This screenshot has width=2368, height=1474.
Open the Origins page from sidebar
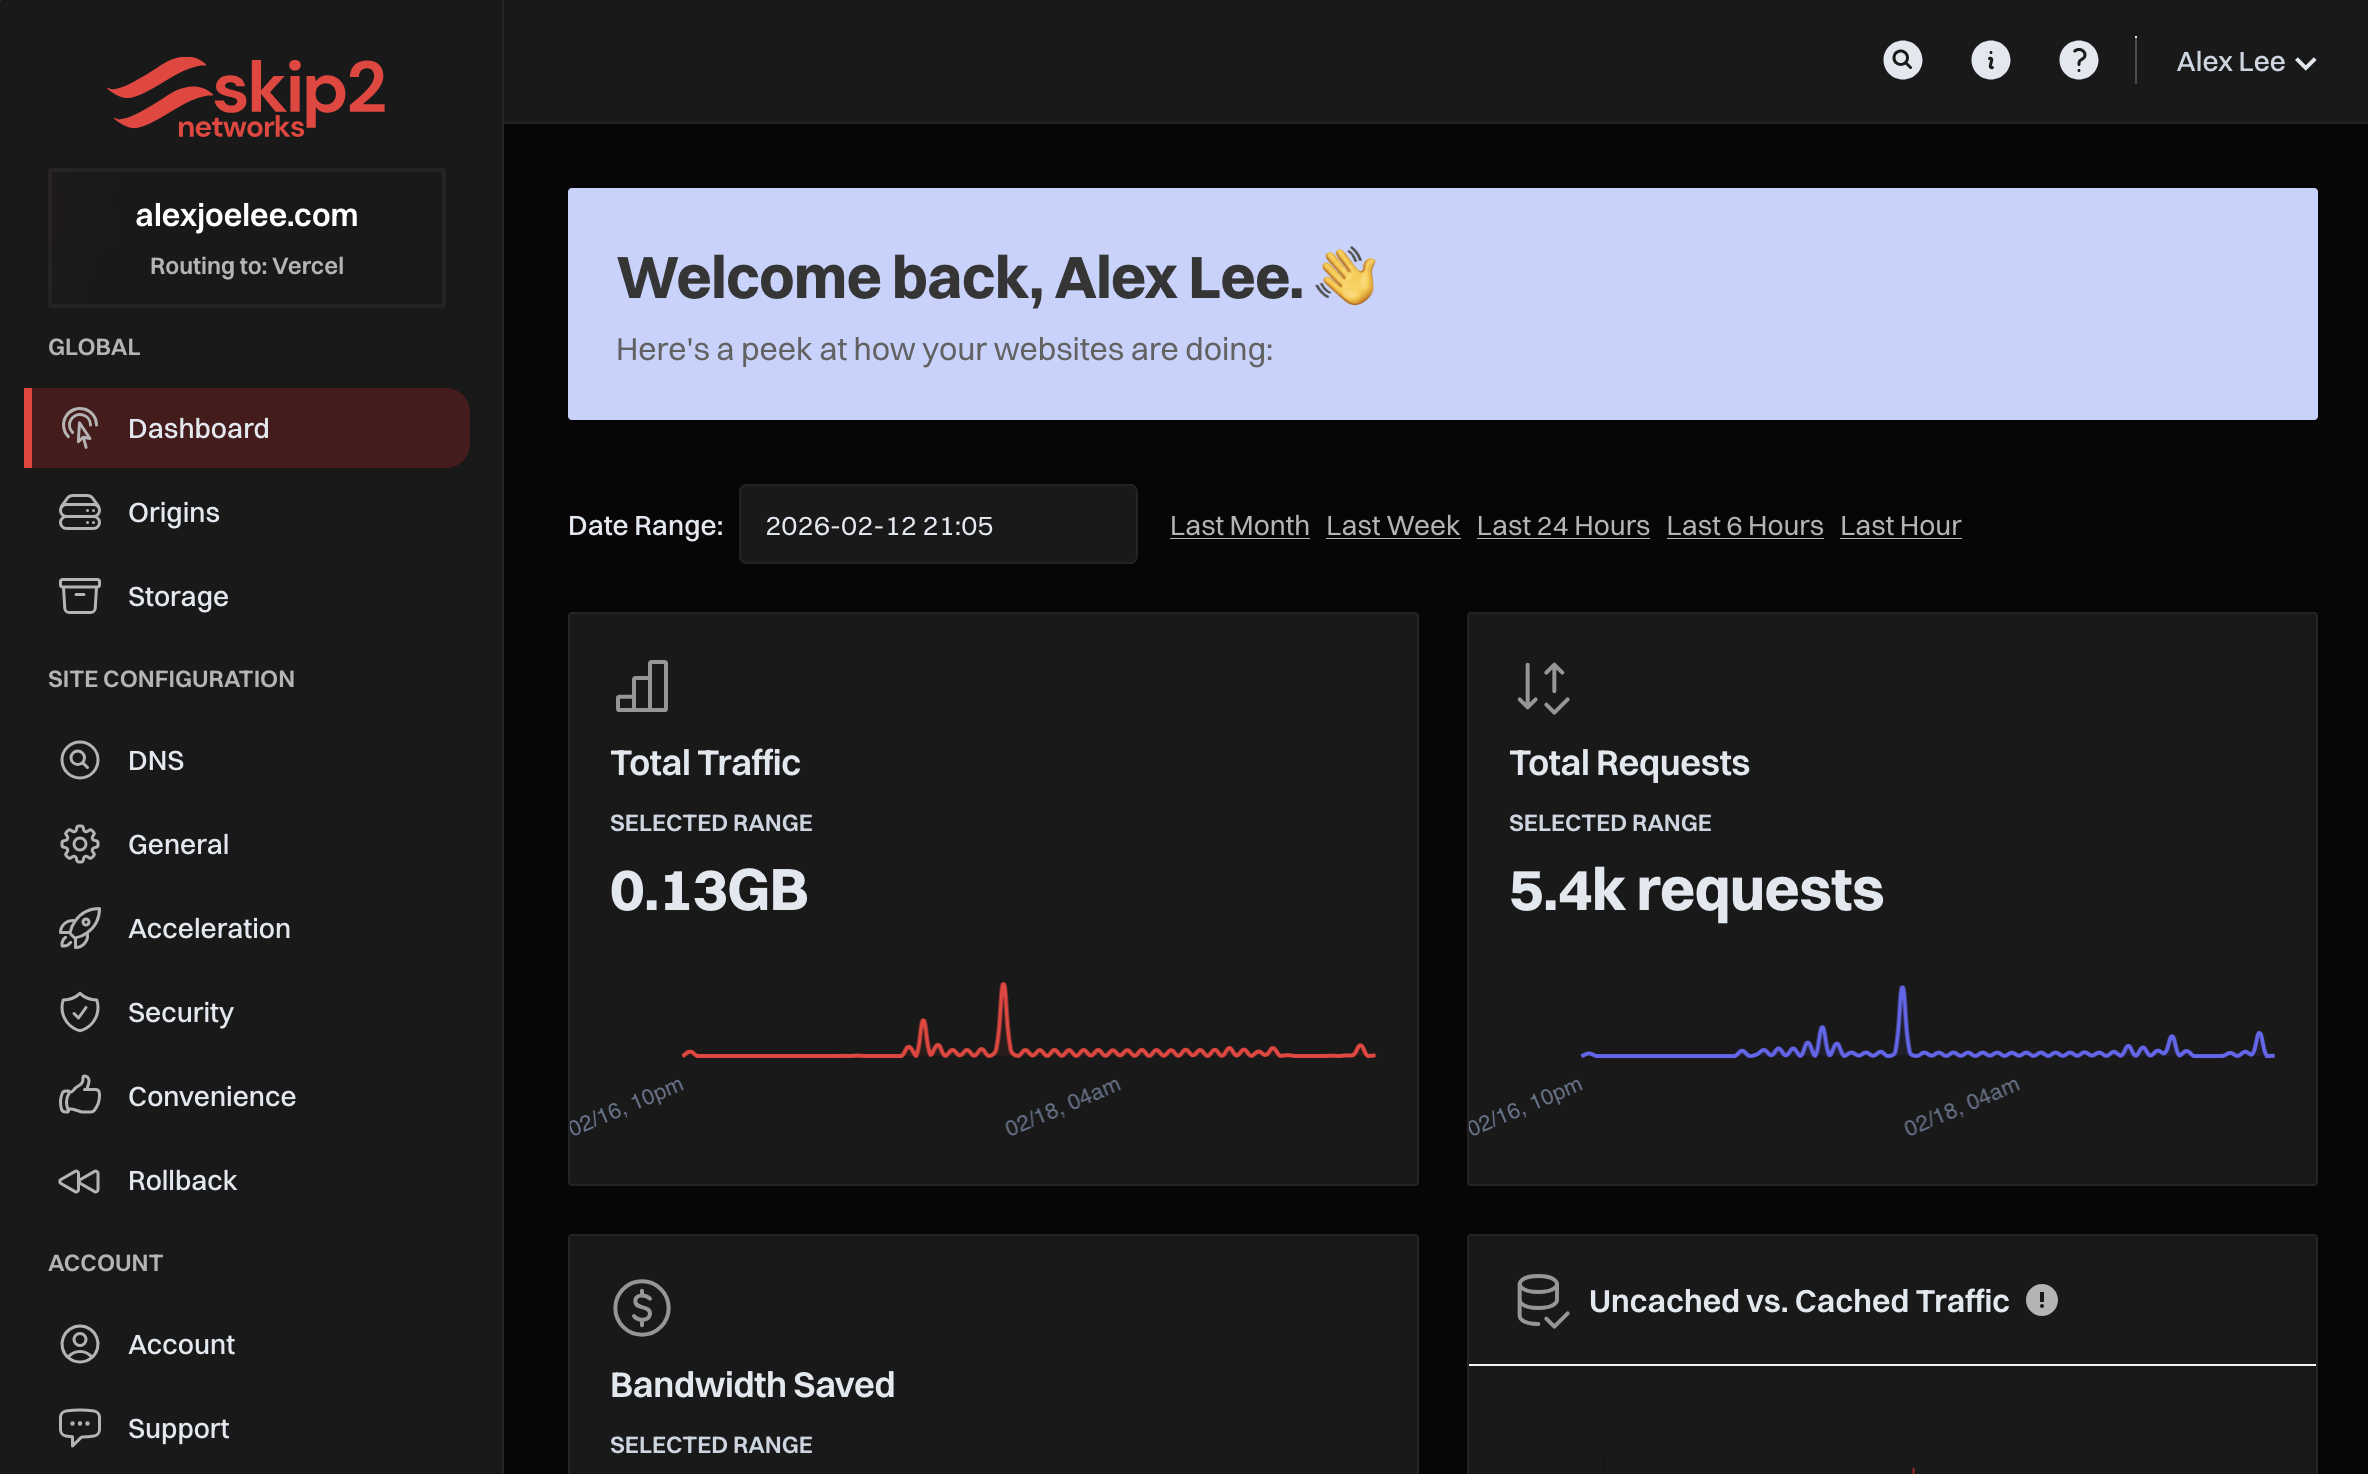173,512
